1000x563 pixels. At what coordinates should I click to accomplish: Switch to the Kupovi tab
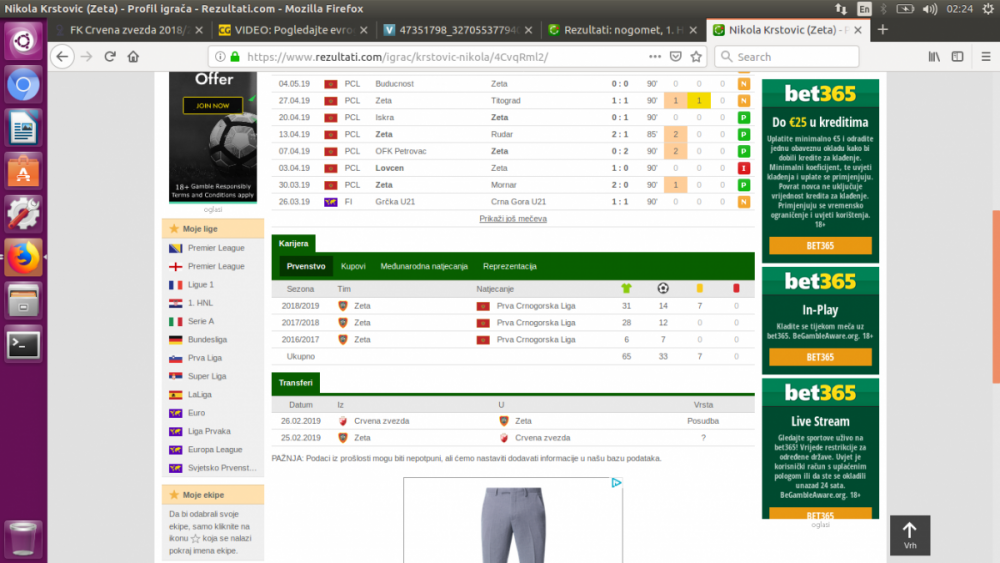tap(353, 267)
